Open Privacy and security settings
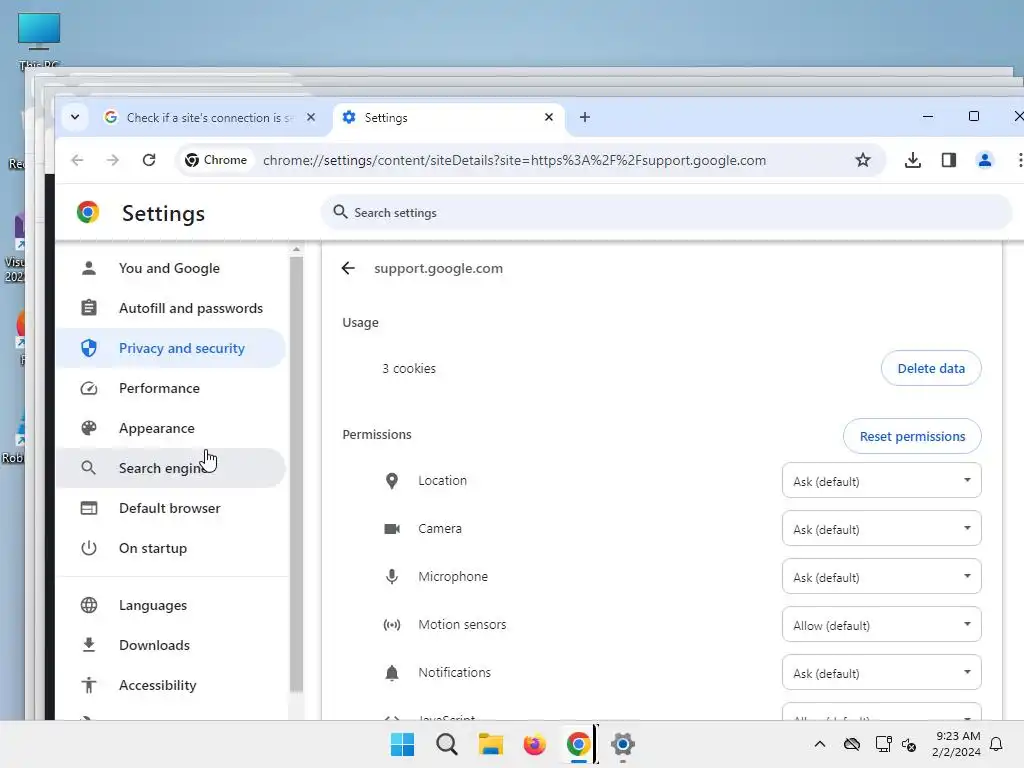Image resolution: width=1024 pixels, height=768 pixels. pos(170,348)
